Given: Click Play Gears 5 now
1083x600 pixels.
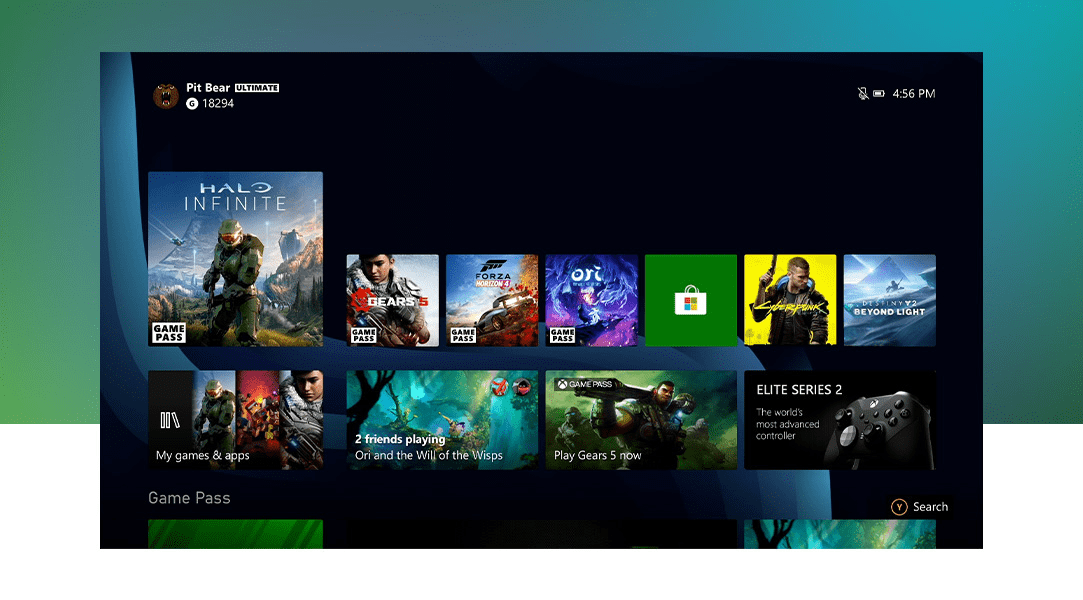Looking at the screenshot, I should click(640, 420).
